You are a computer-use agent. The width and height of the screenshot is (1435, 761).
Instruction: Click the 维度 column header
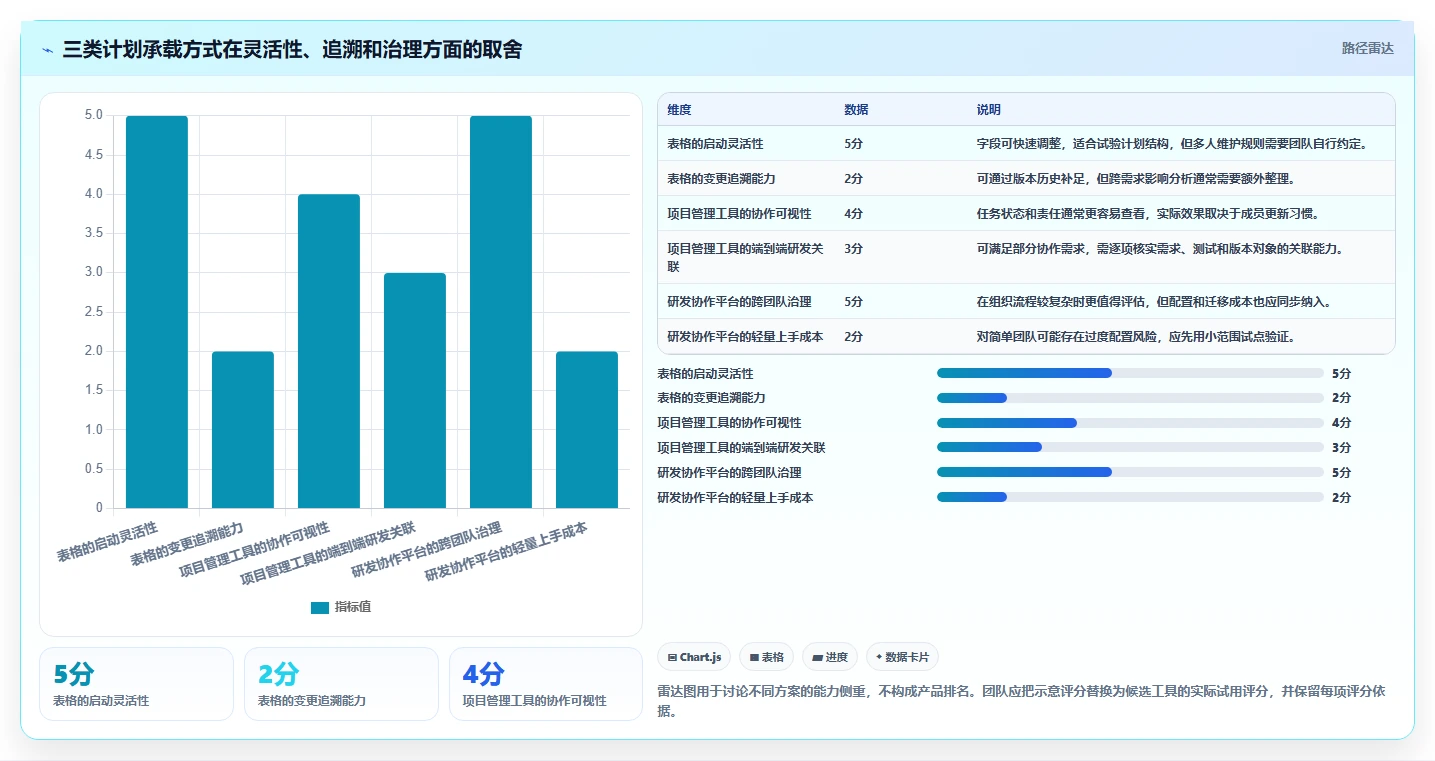(x=680, y=110)
